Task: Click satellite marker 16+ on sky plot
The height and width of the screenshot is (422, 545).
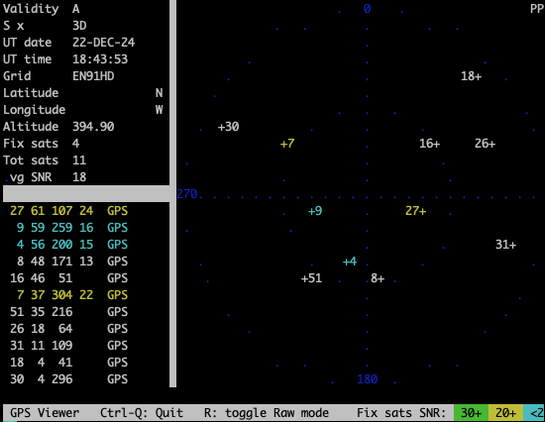Action: [x=430, y=144]
